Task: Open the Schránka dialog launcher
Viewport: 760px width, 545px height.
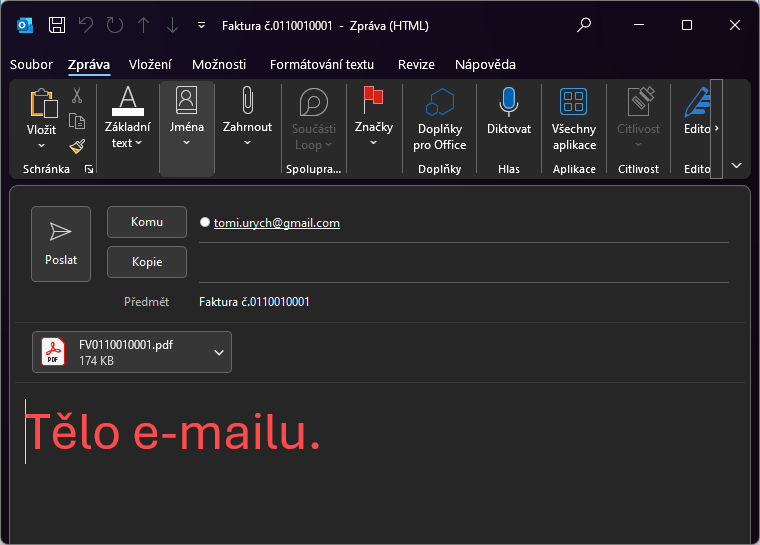Action: click(x=89, y=169)
